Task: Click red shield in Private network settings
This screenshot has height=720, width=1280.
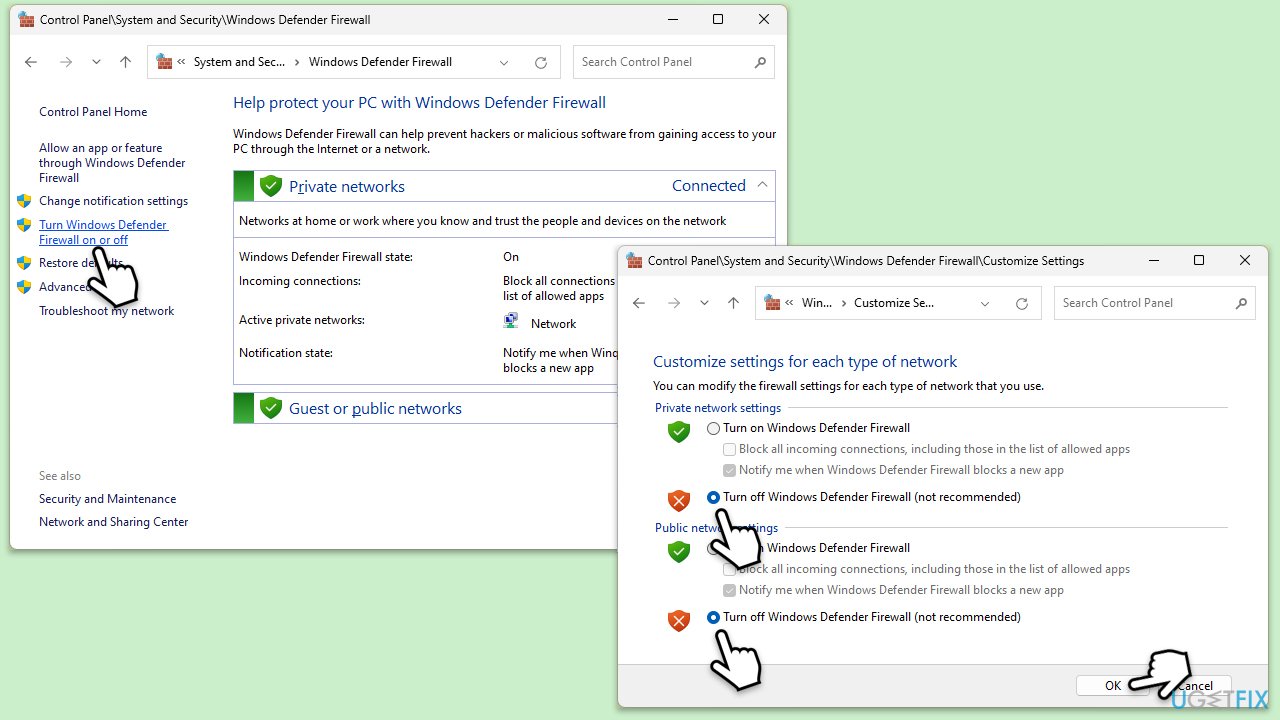Action: (x=679, y=500)
